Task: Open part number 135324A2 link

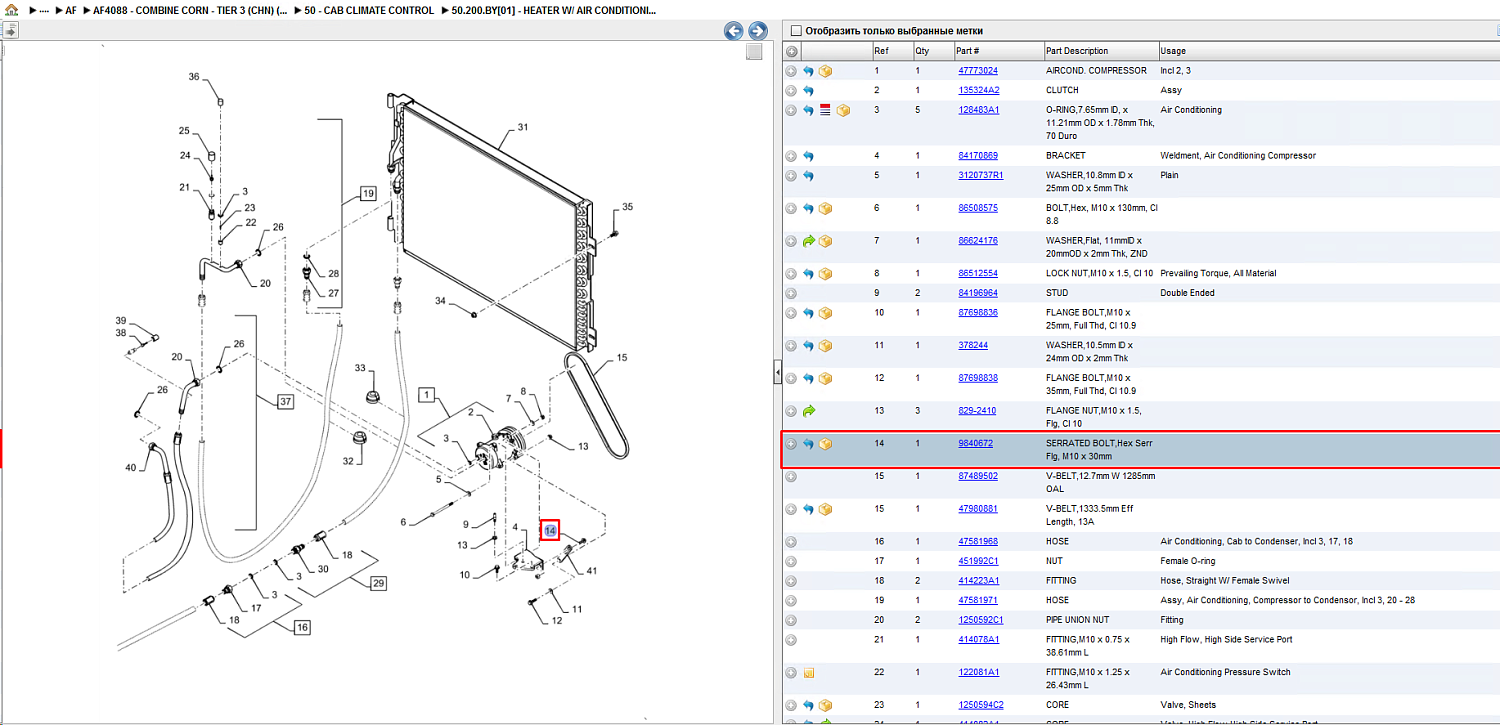Action: click(x=979, y=91)
